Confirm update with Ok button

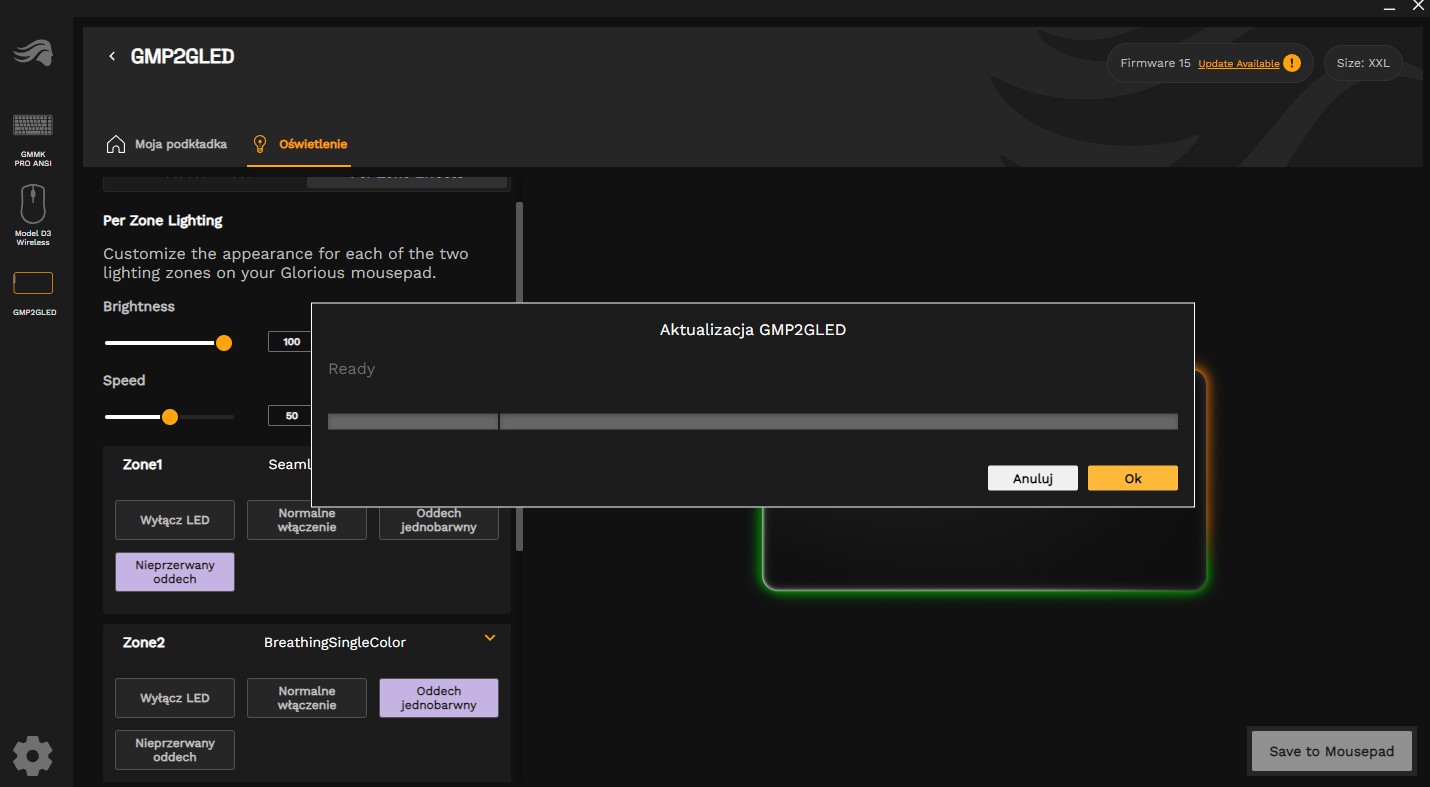point(1132,478)
